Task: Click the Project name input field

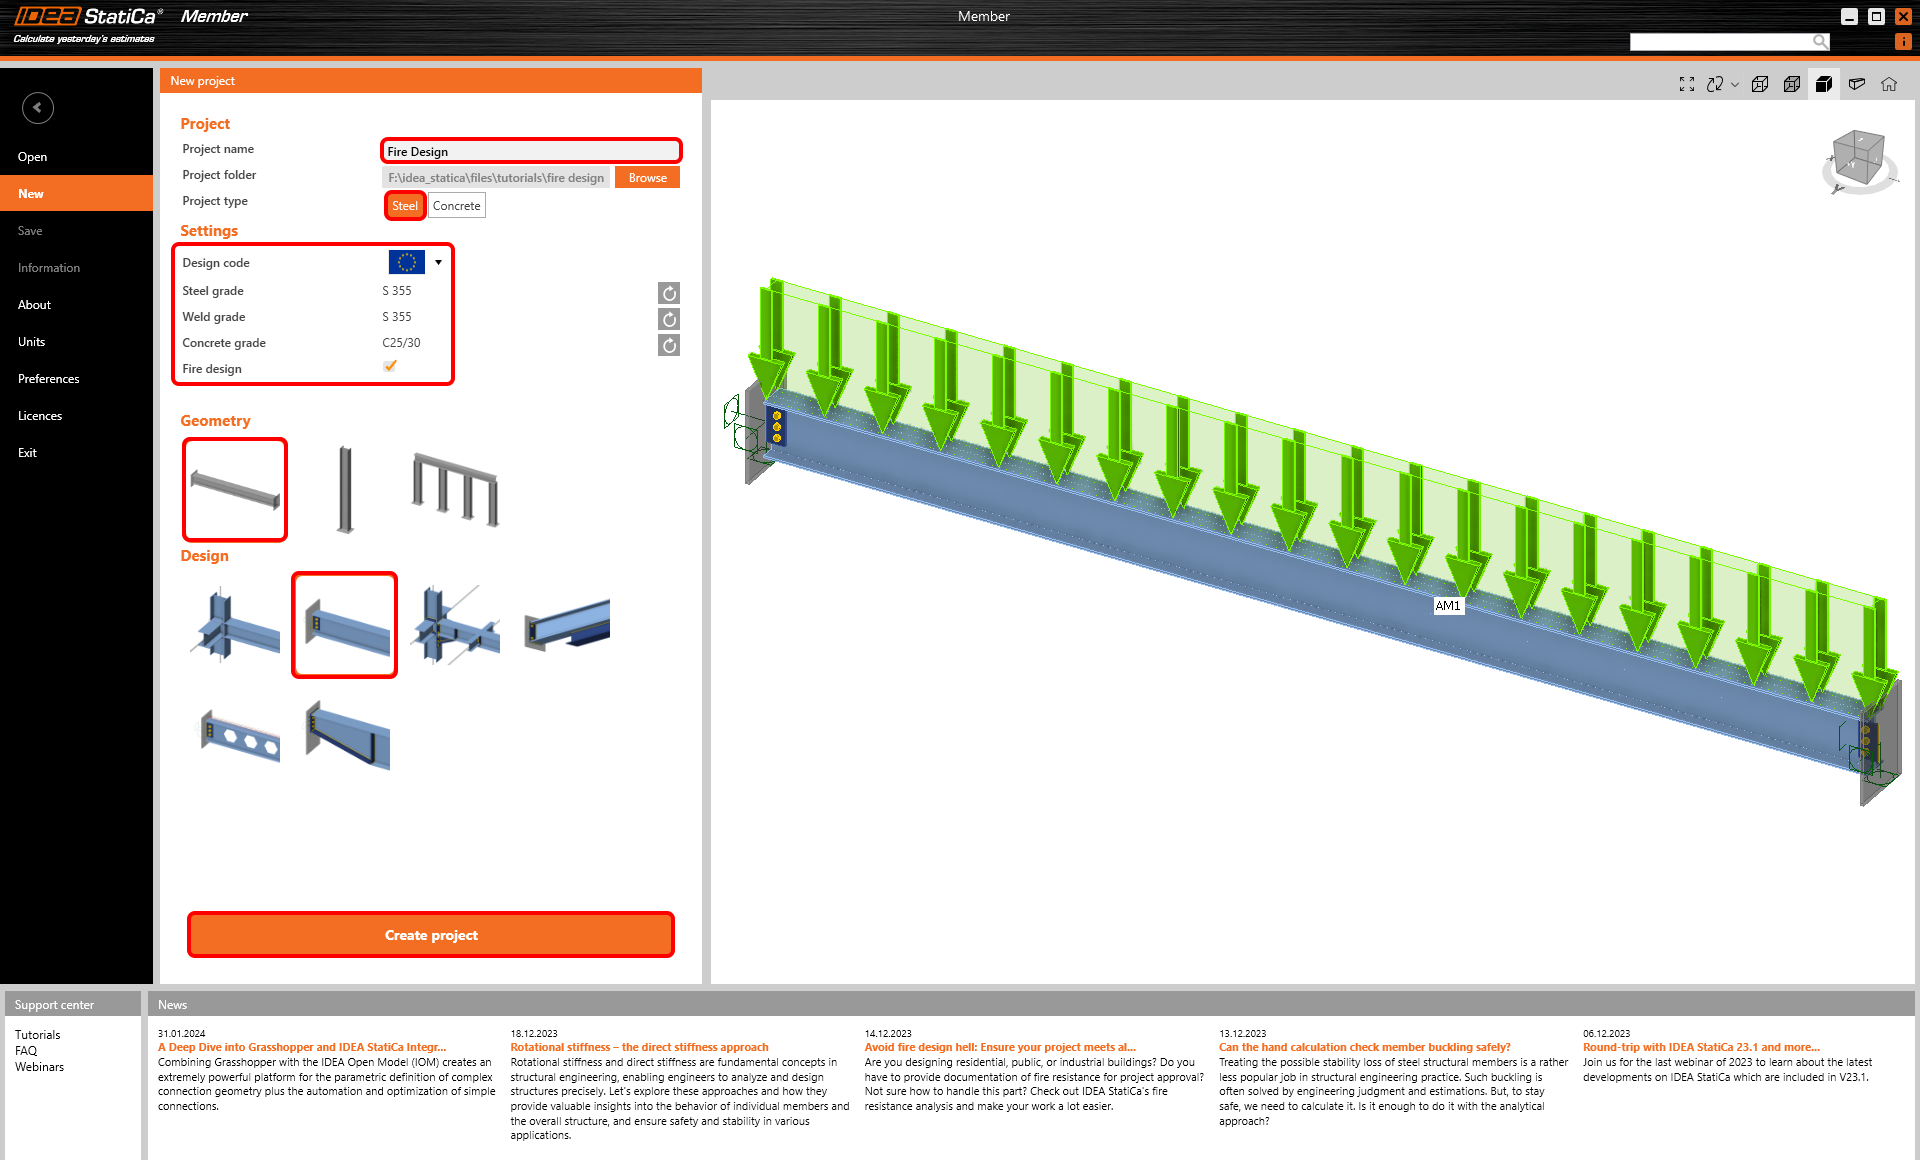Action: [531, 150]
